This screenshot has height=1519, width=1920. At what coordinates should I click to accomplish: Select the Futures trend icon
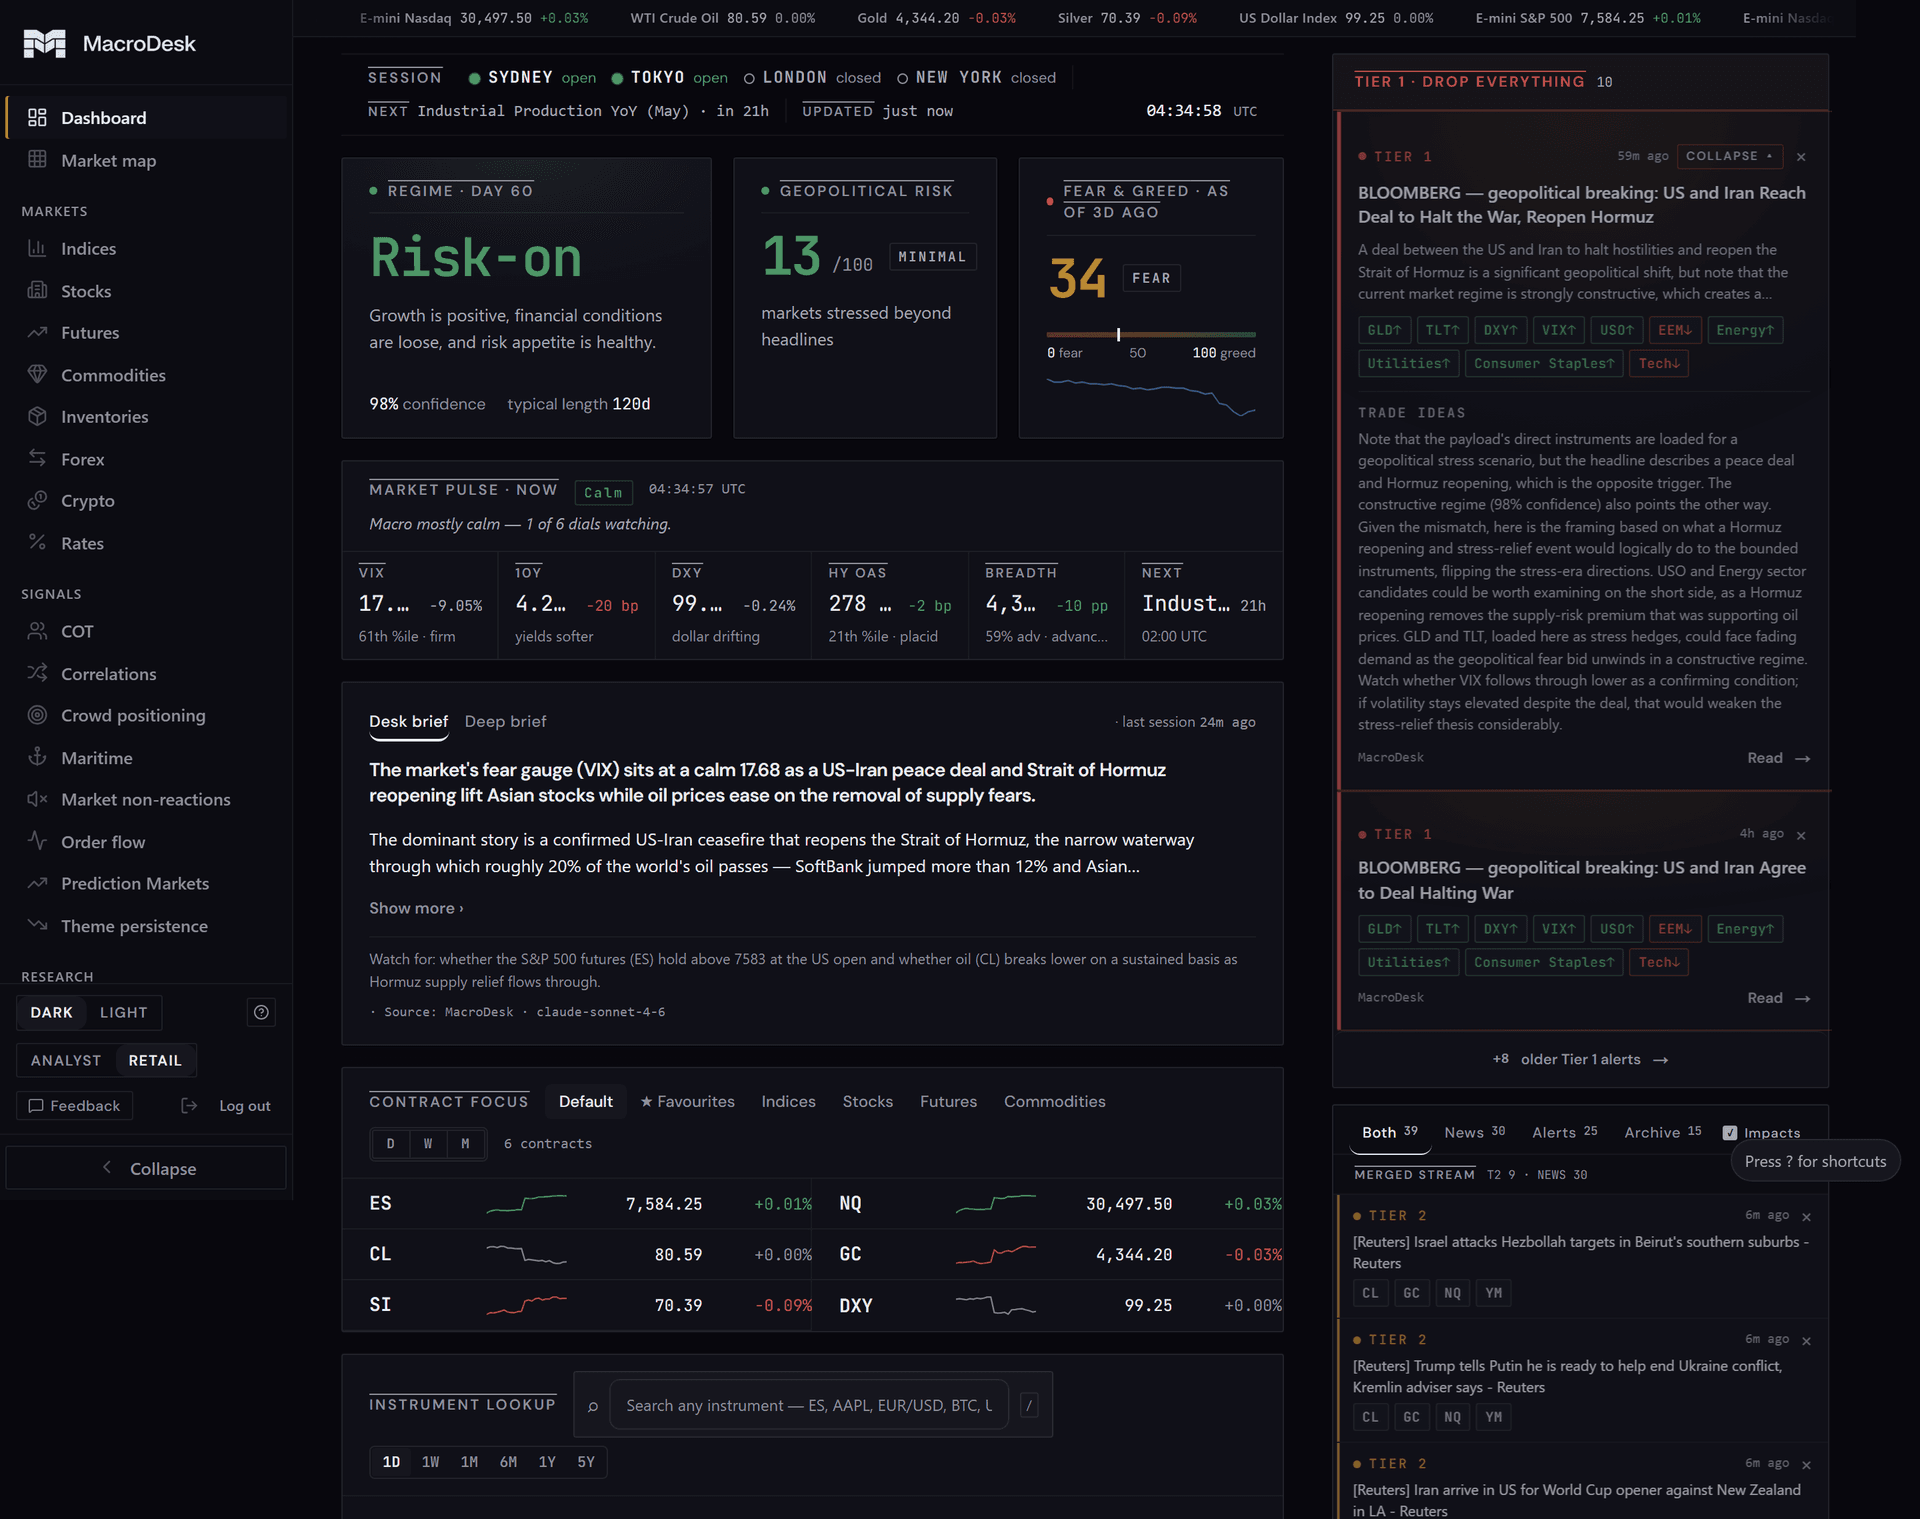pos(37,332)
